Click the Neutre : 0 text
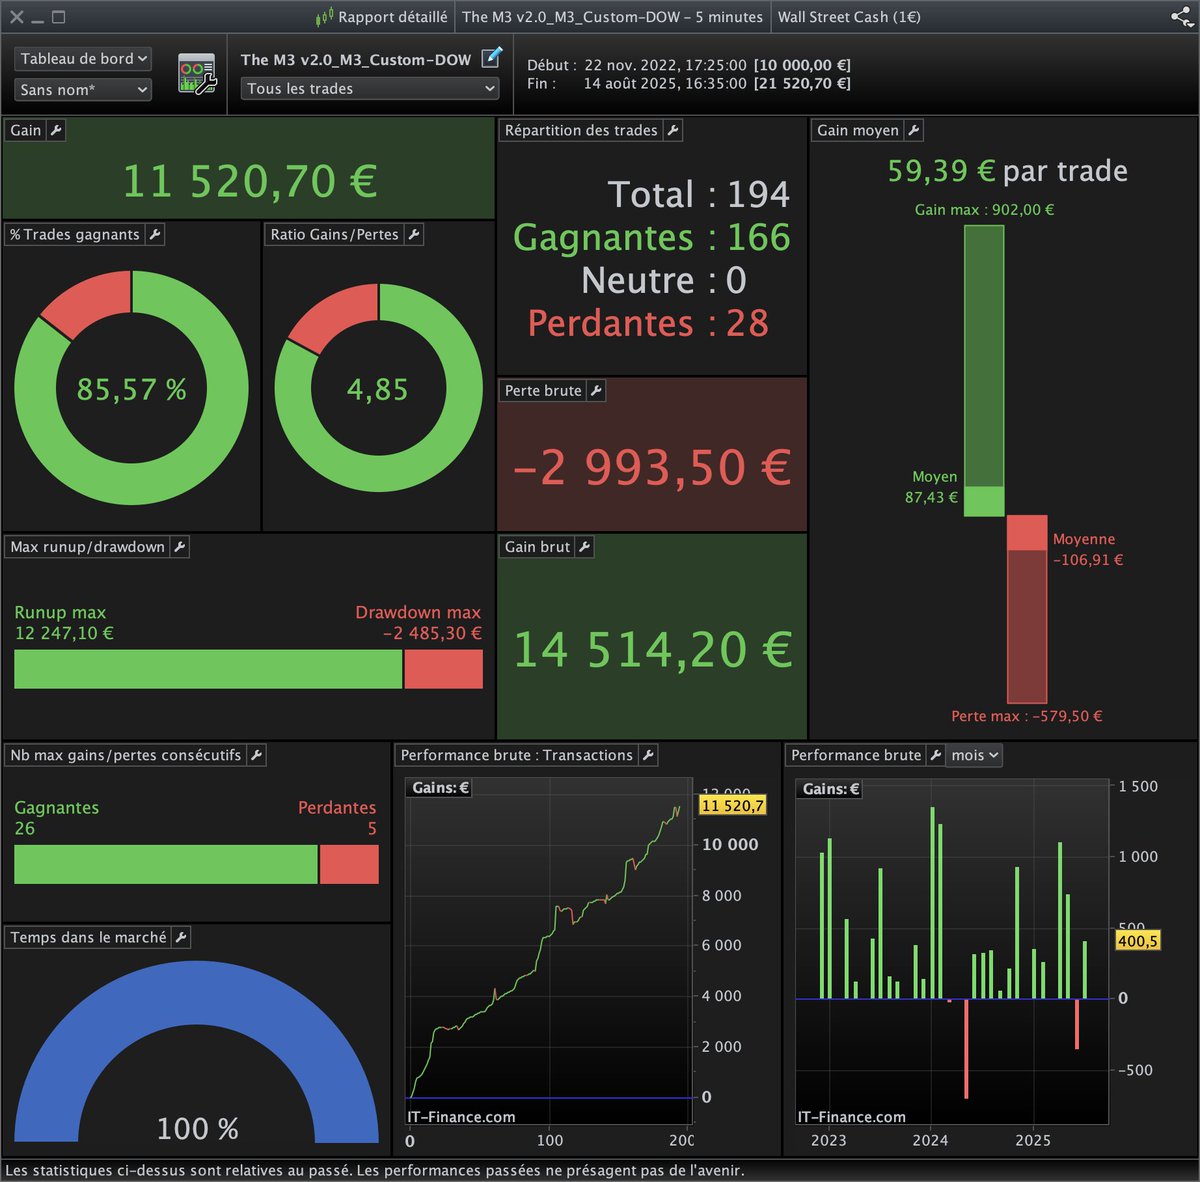The height and width of the screenshot is (1182, 1200). pos(664,280)
